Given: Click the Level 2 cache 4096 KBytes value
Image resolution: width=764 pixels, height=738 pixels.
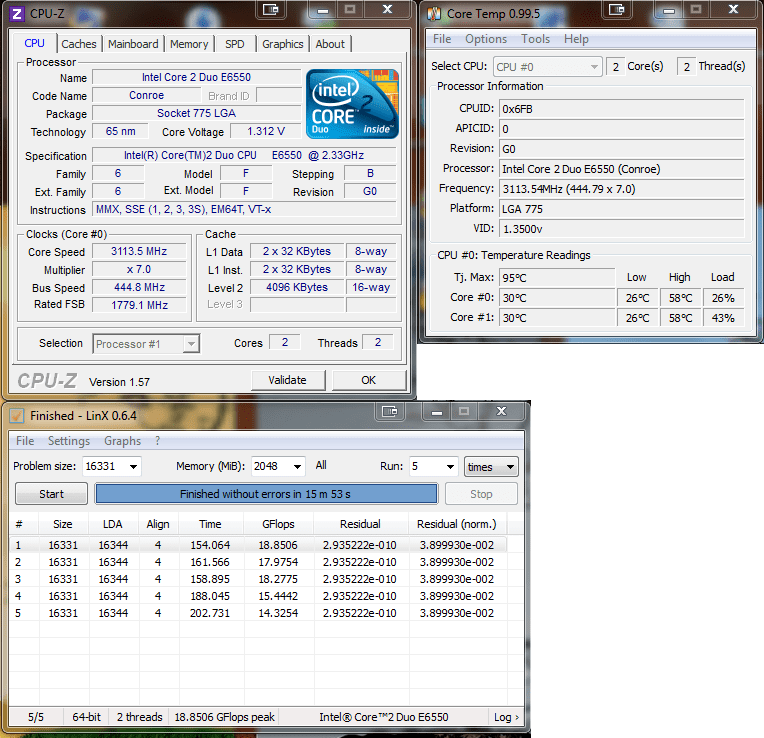Looking at the screenshot, I should pos(297,287).
